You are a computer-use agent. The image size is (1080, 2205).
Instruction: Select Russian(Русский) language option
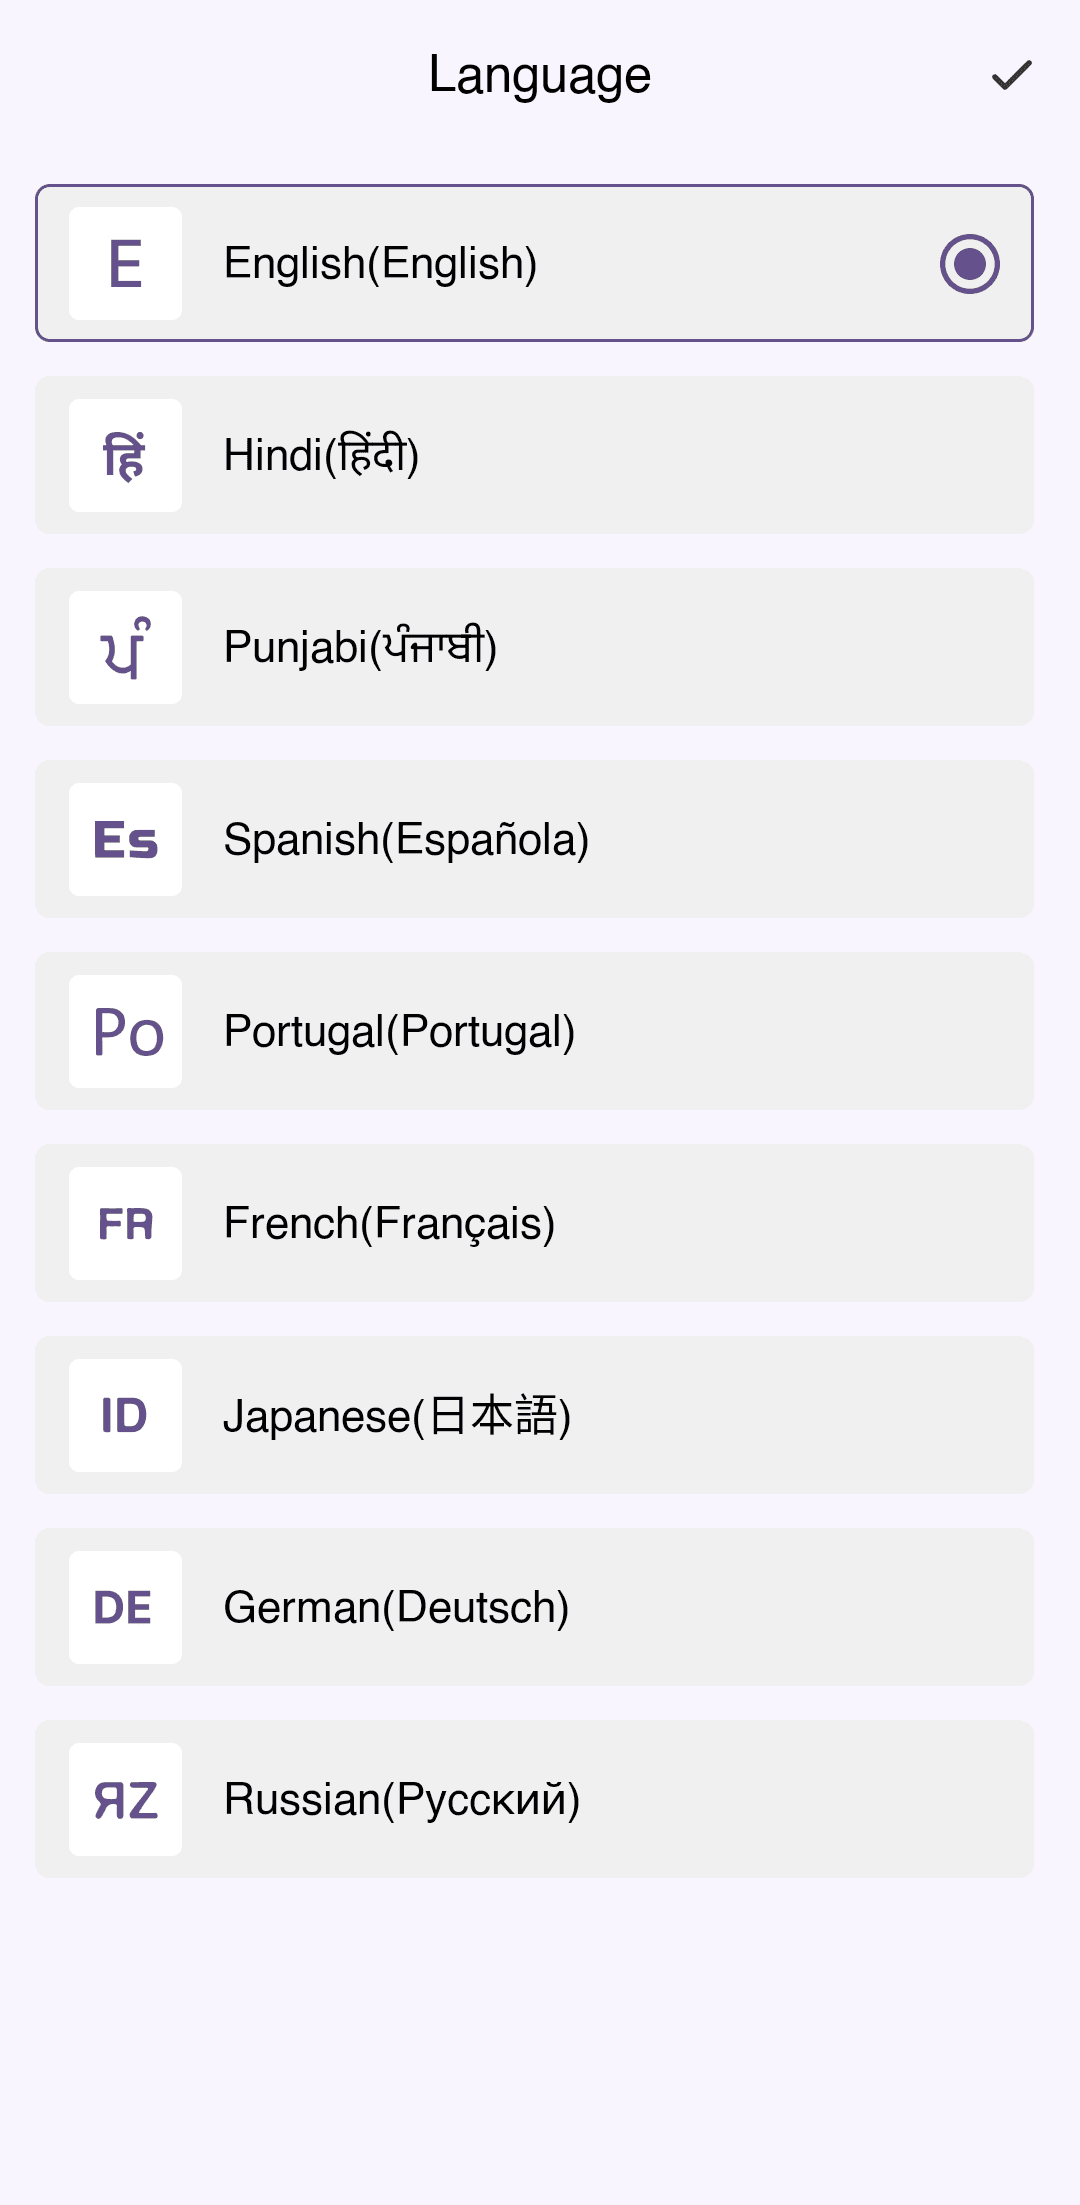[402, 1800]
